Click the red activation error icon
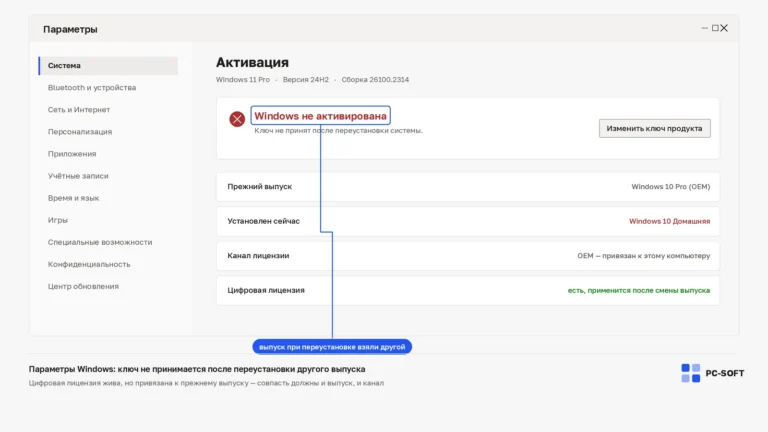This screenshot has width=768, height=432. coord(237,119)
